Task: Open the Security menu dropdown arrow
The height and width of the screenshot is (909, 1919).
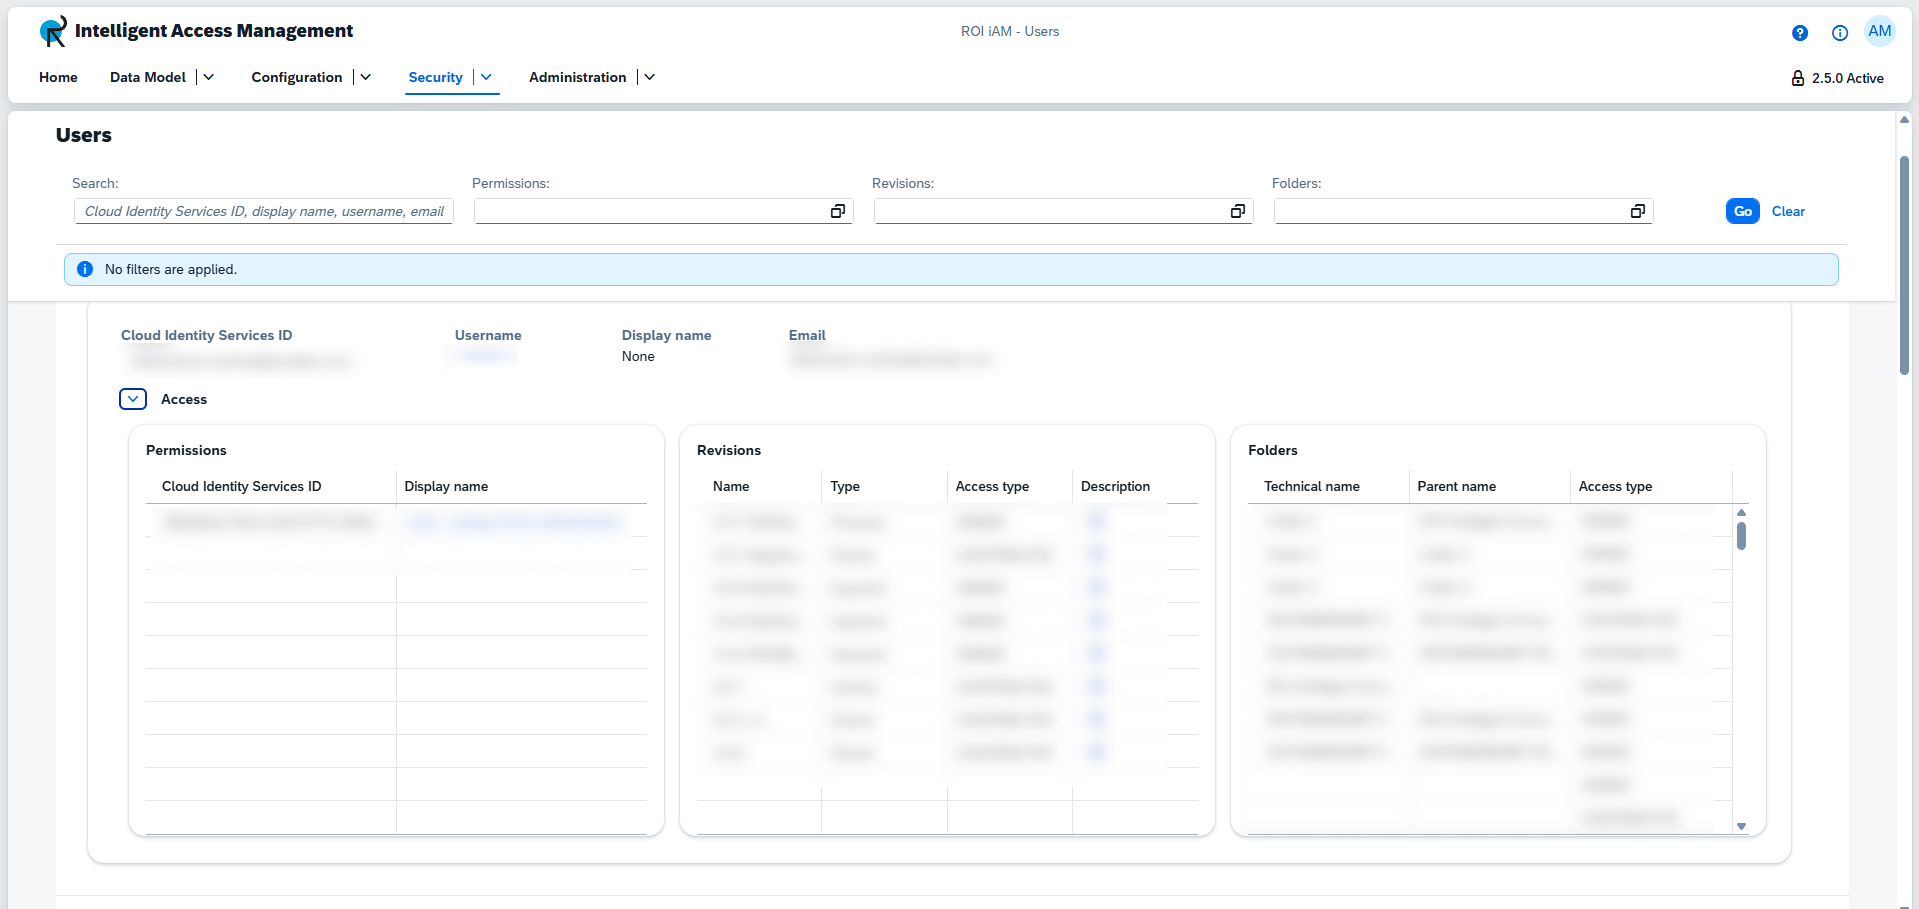Action: point(487,77)
